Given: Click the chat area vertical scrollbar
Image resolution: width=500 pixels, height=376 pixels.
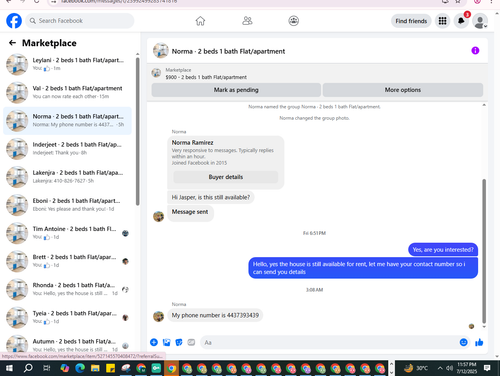Looking at the screenshot, I should 484,251.
